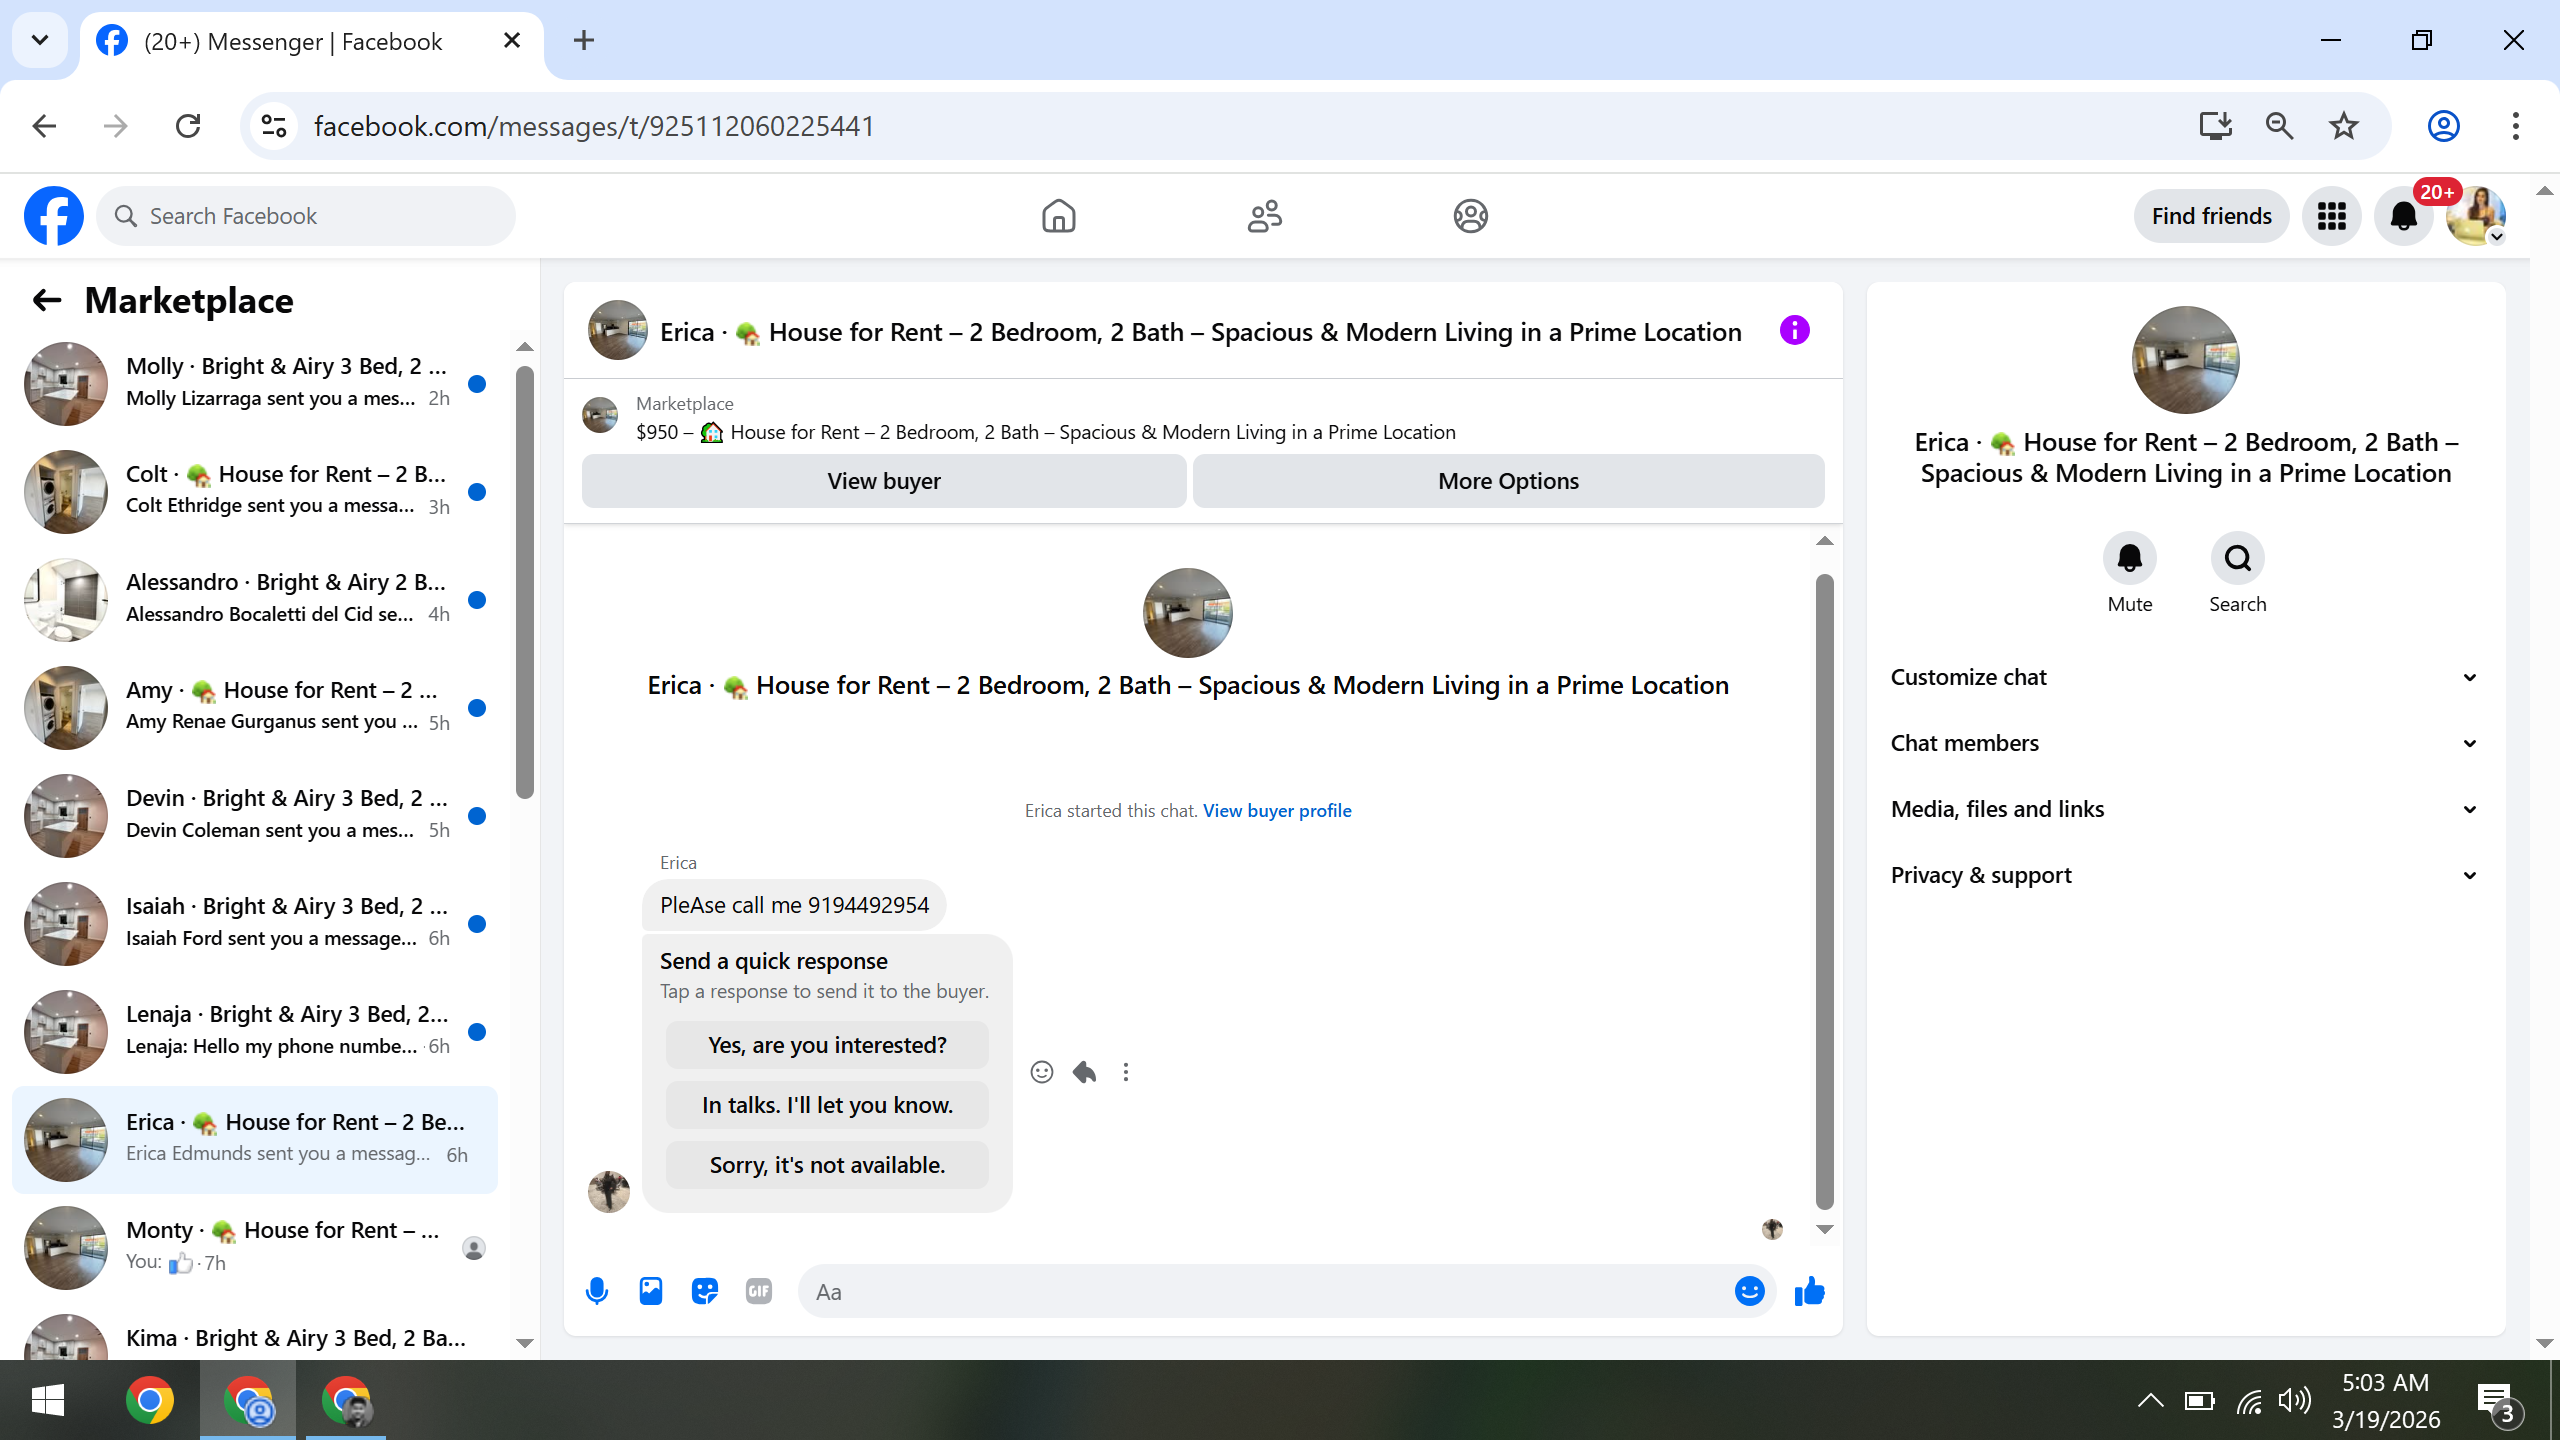Toggle the purple conversation info icon
The height and width of the screenshot is (1440, 2560).
coord(1795,330)
